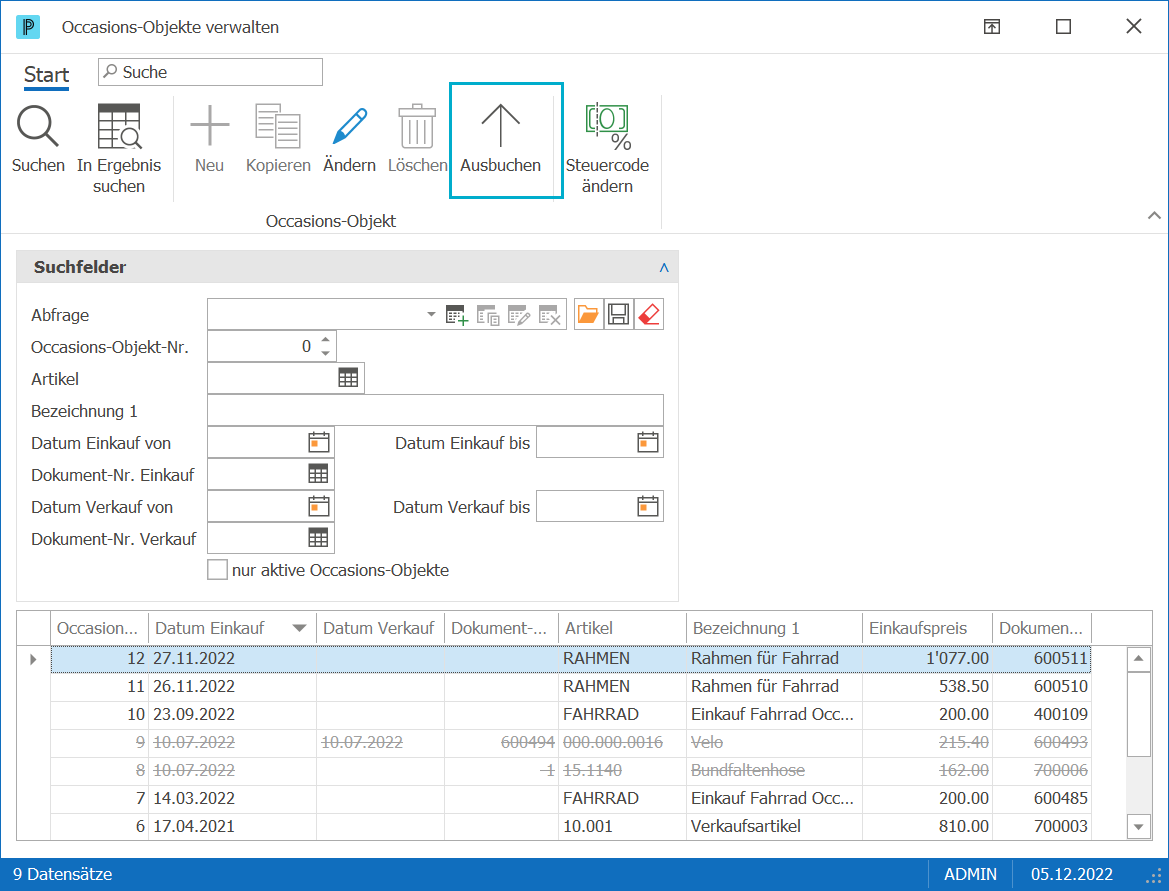Open Artikel lookup table icon
The width and height of the screenshot is (1169, 891).
click(x=348, y=378)
